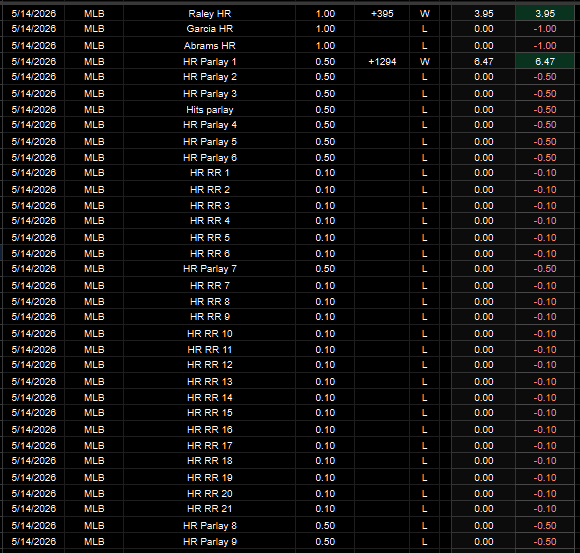The height and width of the screenshot is (553, 580).
Task: Click the HR RR 1 cell
Action: coord(209,173)
